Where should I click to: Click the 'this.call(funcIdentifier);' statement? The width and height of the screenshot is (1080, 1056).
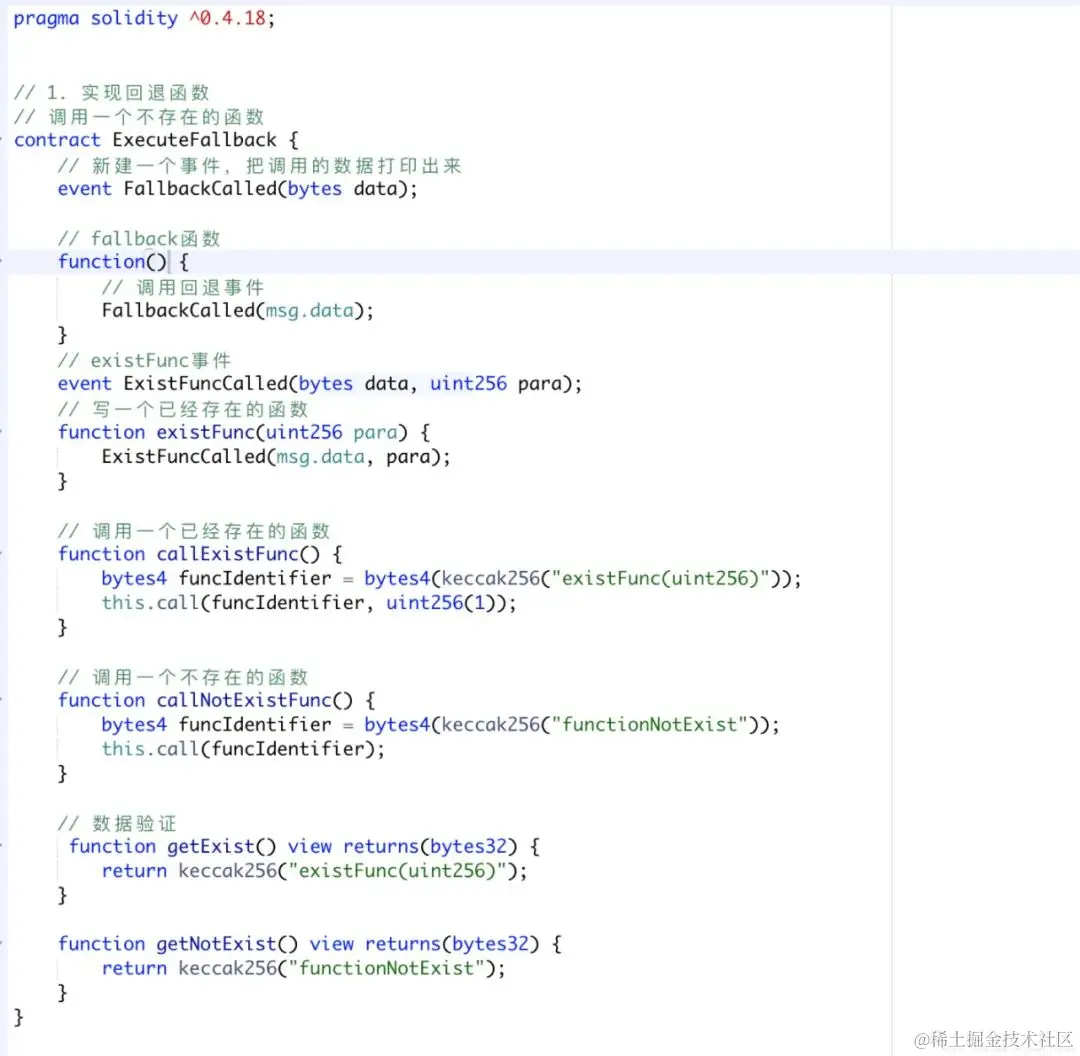point(243,749)
